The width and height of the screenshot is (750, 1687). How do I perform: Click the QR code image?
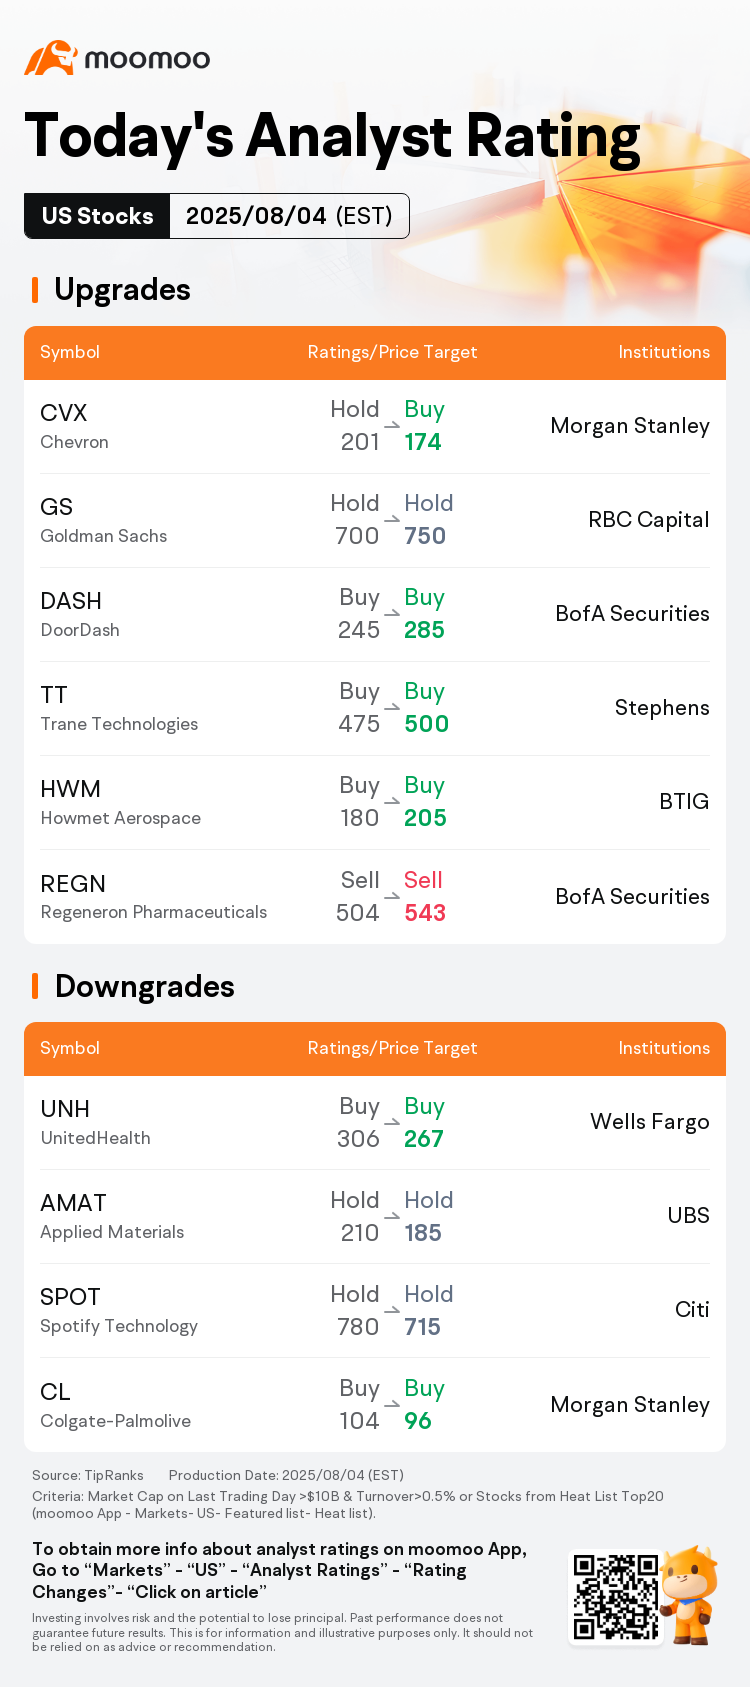(x=615, y=1596)
